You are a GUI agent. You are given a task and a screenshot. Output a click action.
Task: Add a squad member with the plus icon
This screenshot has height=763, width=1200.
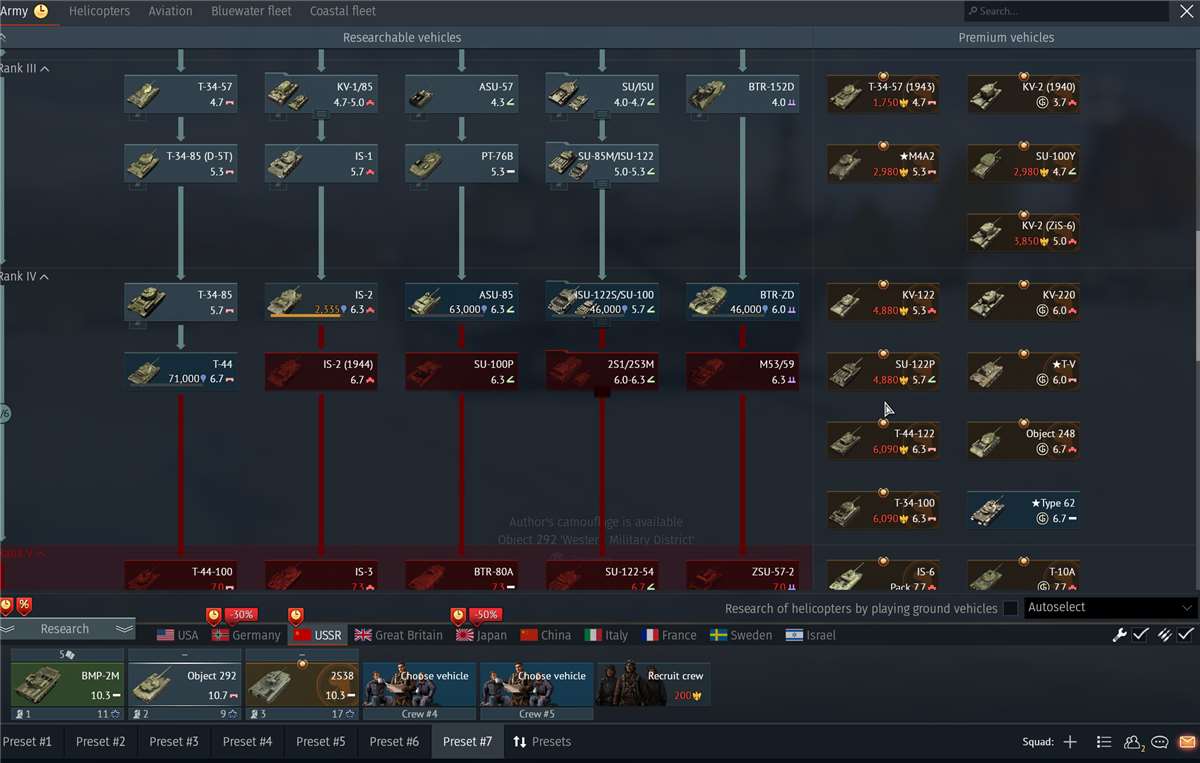(x=1070, y=742)
